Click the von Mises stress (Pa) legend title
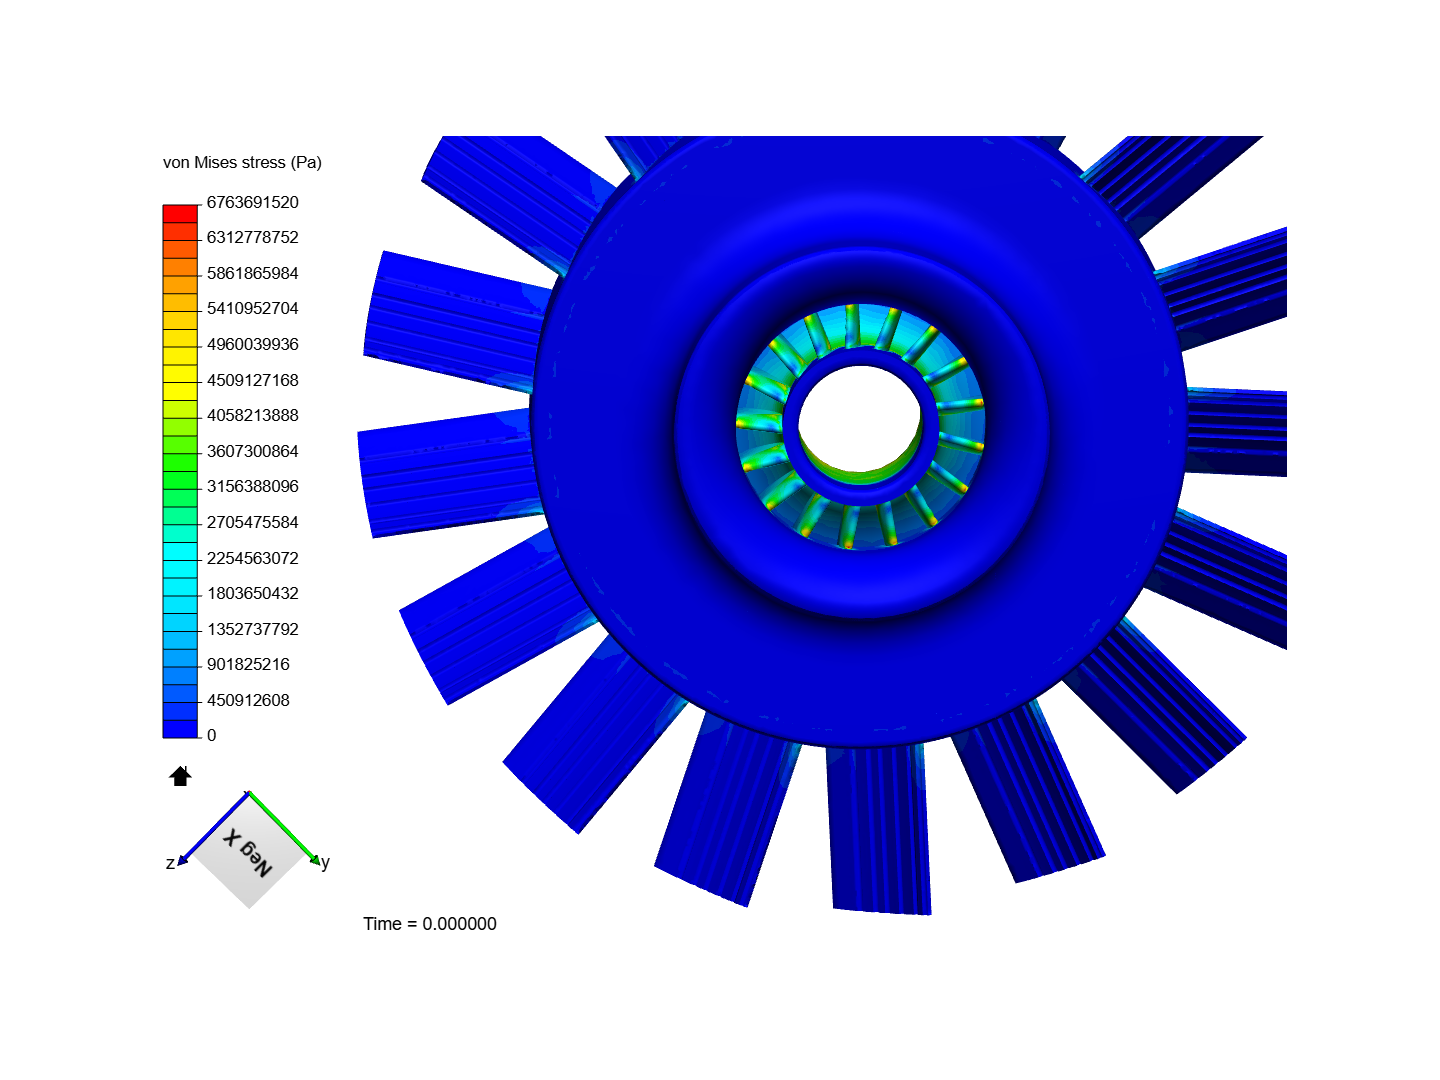The height and width of the screenshot is (1080, 1440). click(242, 162)
